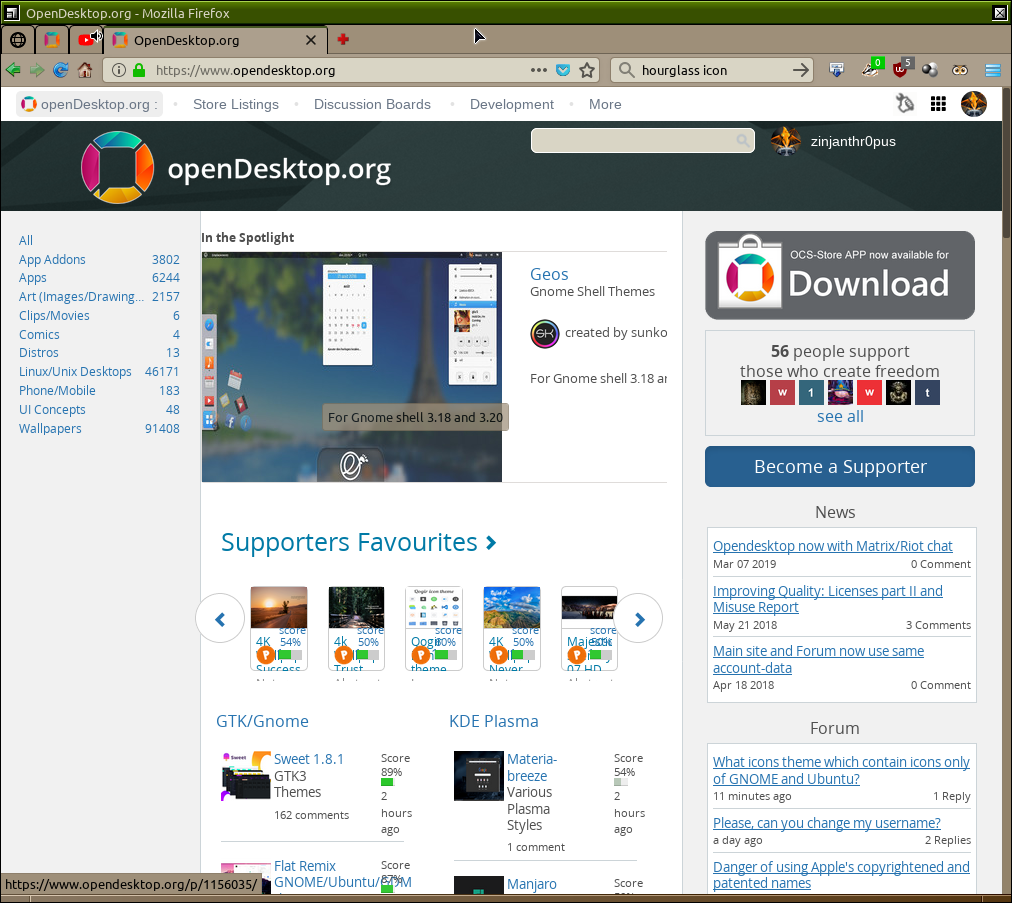Switch to the pinned YouTube tab
This screenshot has width=1012, height=903.
(x=85, y=40)
